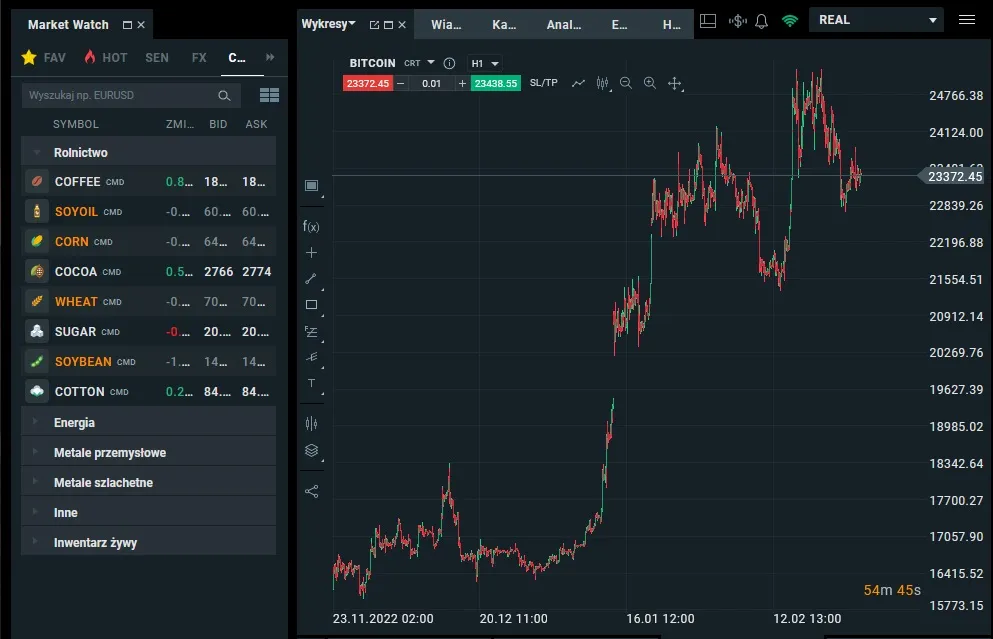Image resolution: width=993 pixels, height=639 pixels.
Task: Click the line chart icon beside SL/TP
Action: [x=578, y=83]
